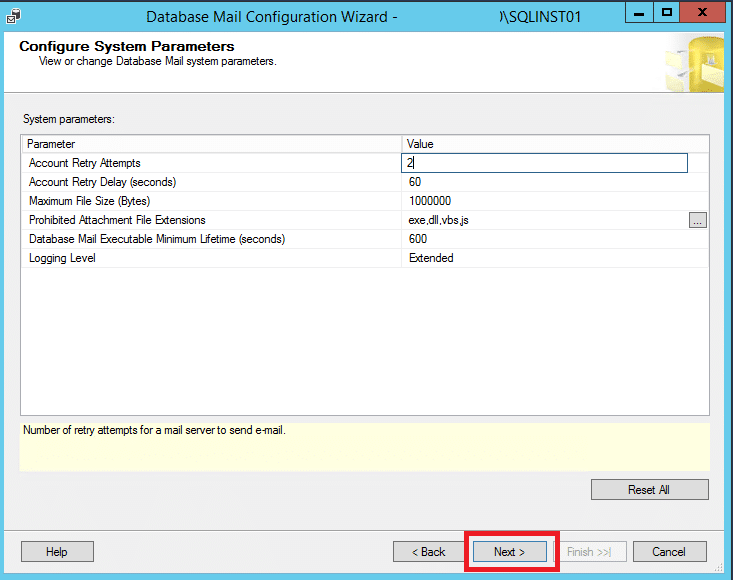Viewport: 733px width, 580px height.
Task: Click the Next > button
Action: (x=510, y=552)
